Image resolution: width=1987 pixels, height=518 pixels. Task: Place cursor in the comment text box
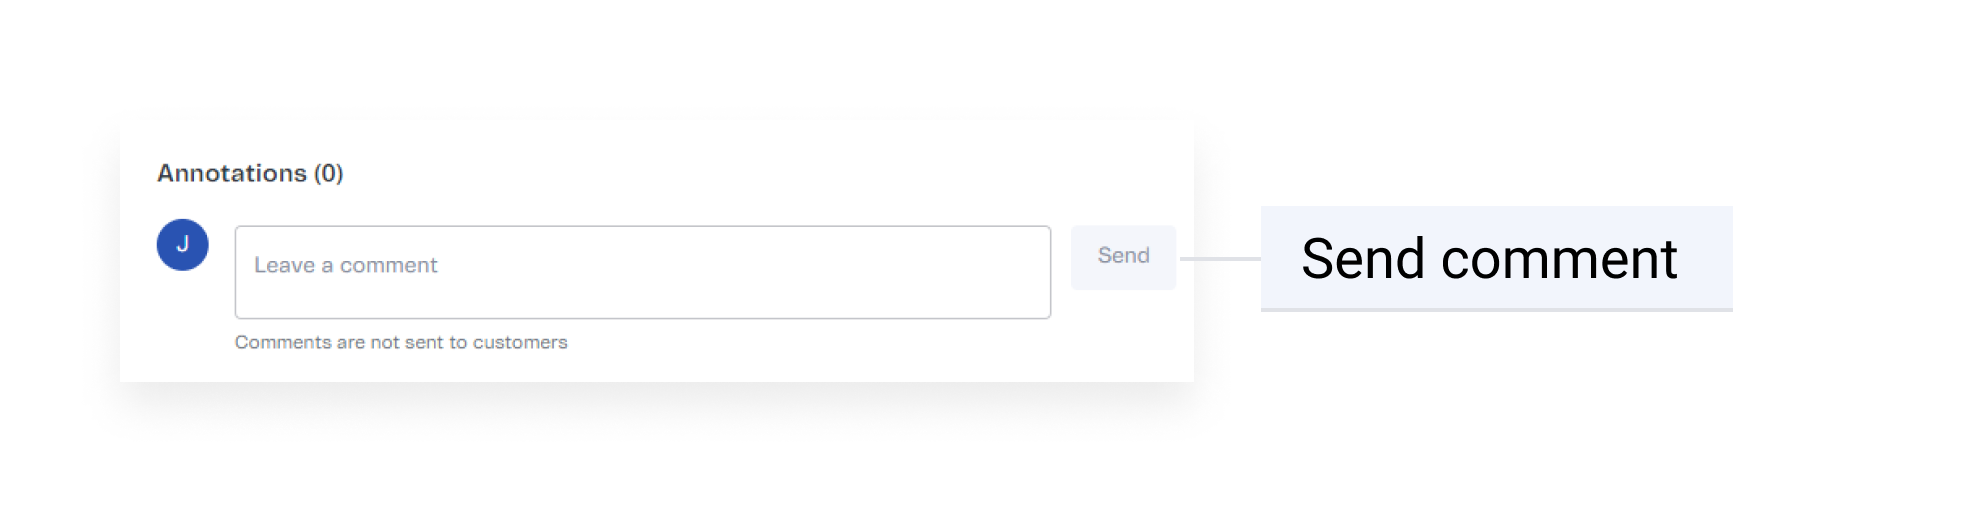(642, 272)
